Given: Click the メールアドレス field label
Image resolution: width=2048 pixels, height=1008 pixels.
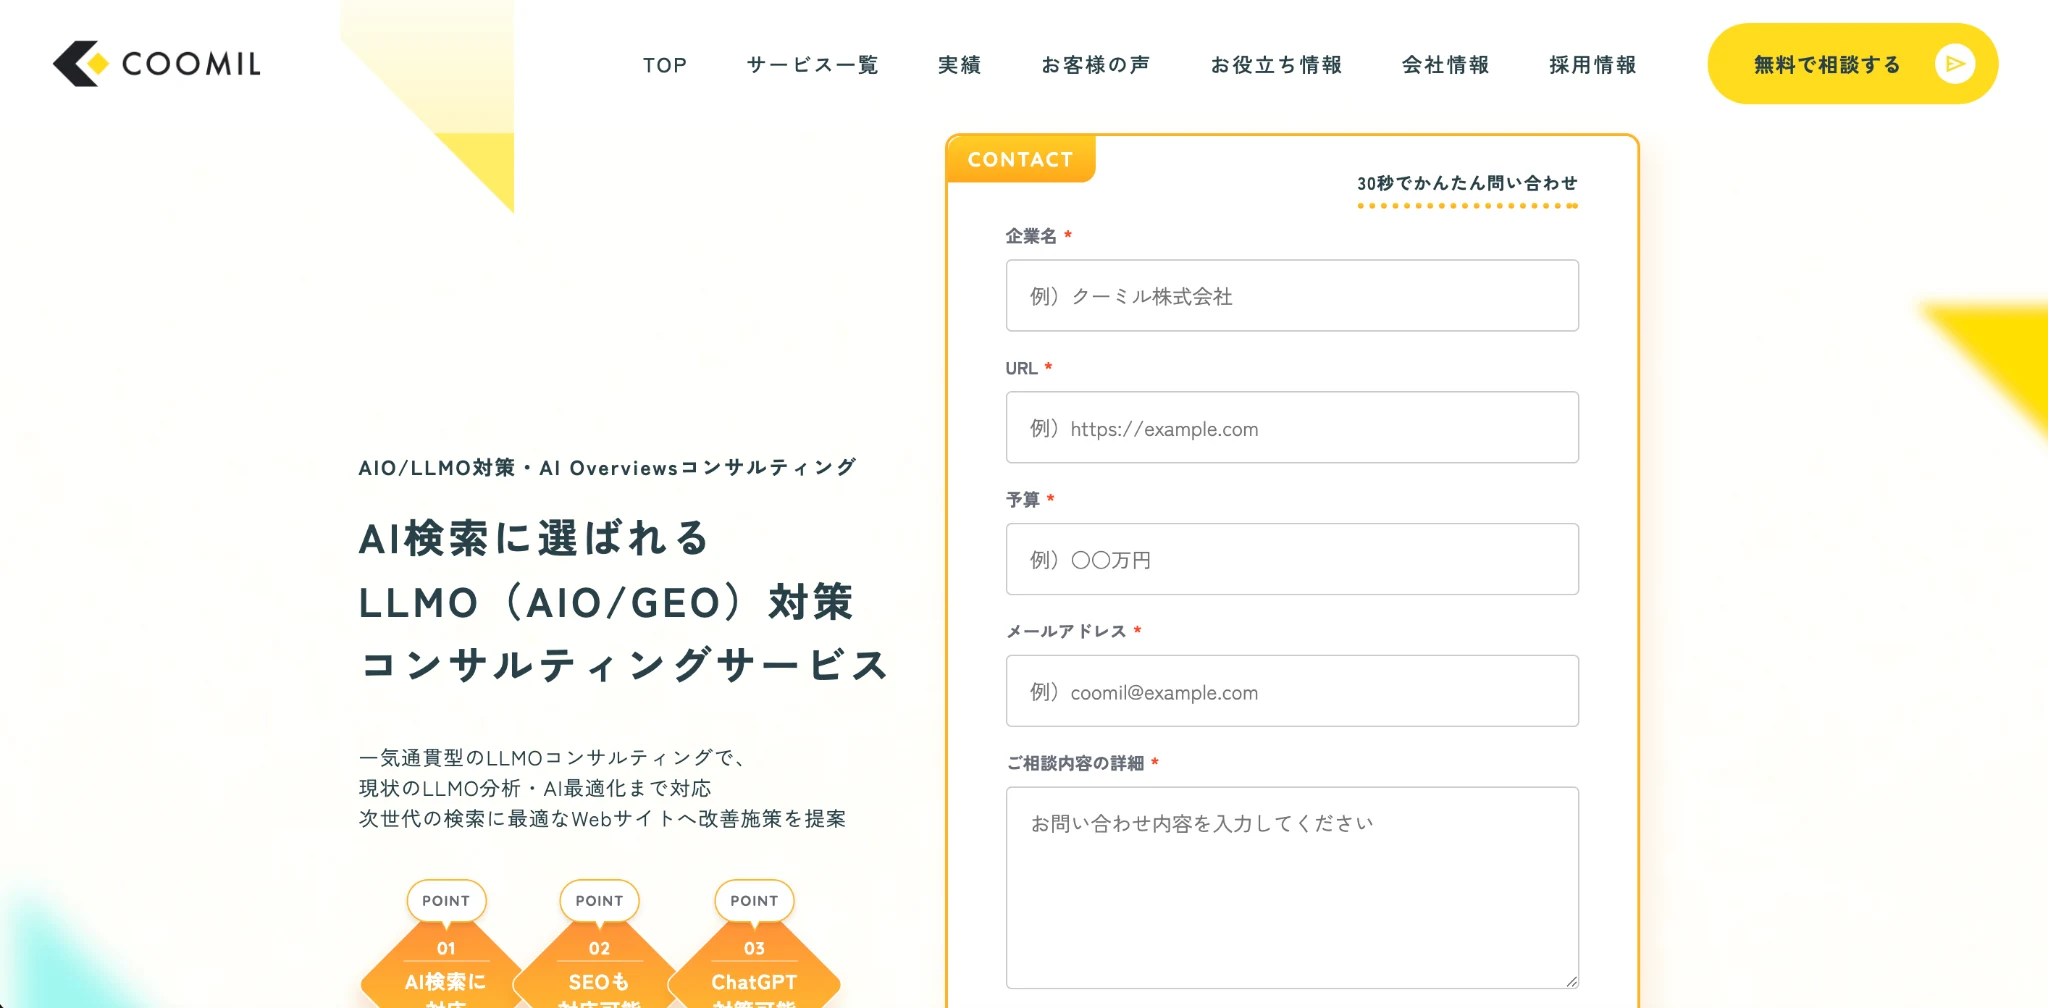Looking at the screenshot, I should coord(1066,631).
